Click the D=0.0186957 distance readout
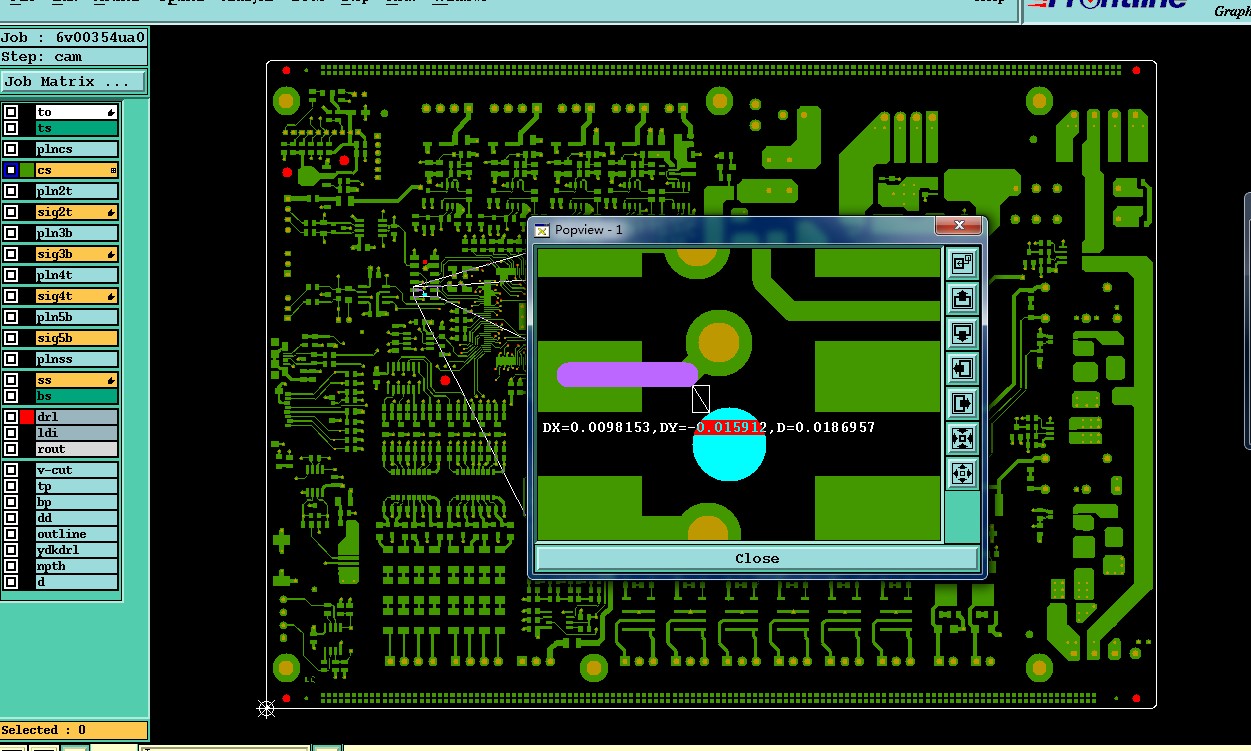Screen dimensions: 1251x751 point(825,427)
